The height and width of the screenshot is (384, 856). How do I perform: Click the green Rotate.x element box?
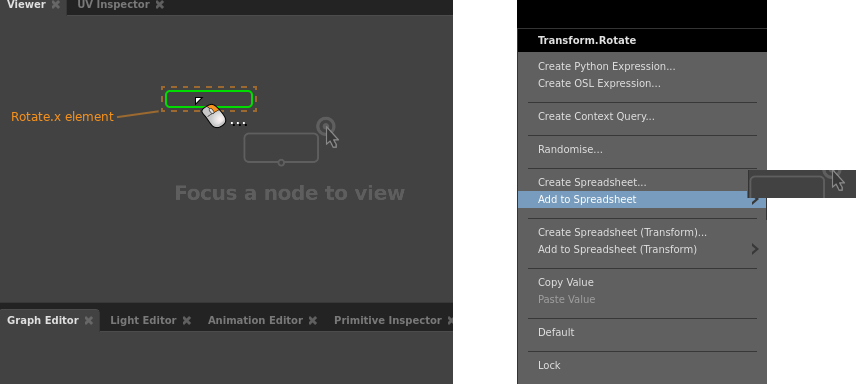click(209, 99)
